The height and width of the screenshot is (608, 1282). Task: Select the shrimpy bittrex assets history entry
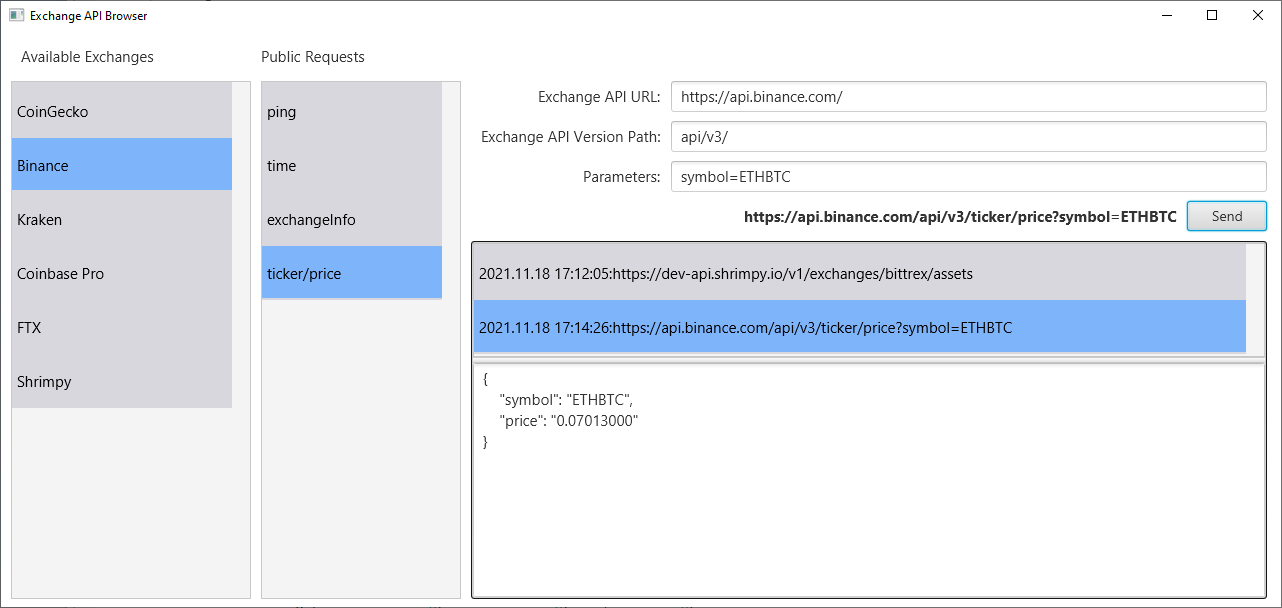coord(859,273)
